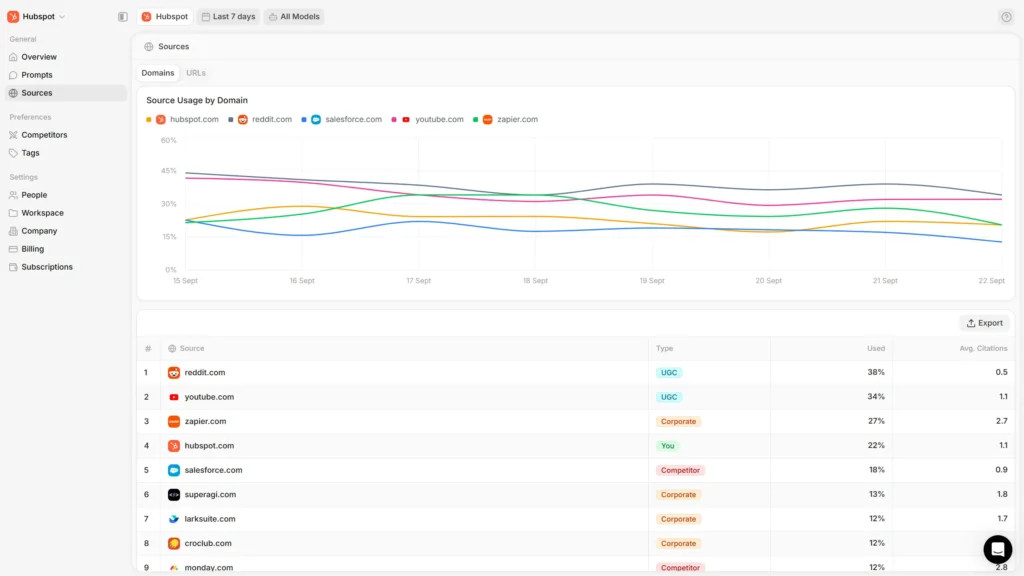This screenshot has width=1024, height=576.
Task: Click the croclub.com favicon in table
Action: point(174,543)
